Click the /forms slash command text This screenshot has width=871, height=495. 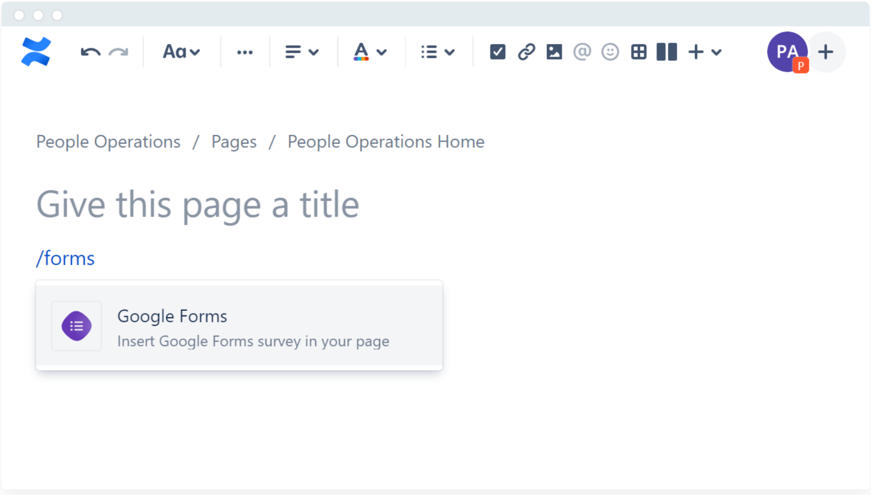[65, 258]
